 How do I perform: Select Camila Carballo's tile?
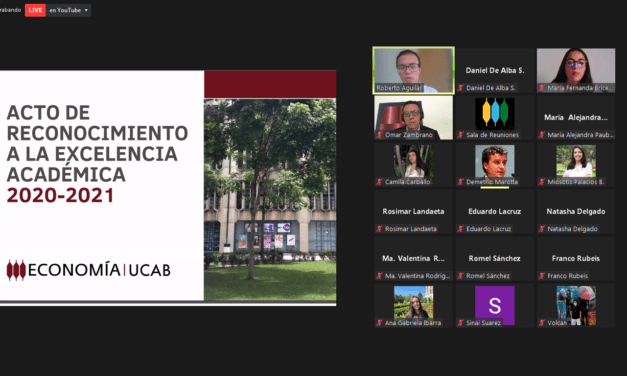[x=413, y=164]
